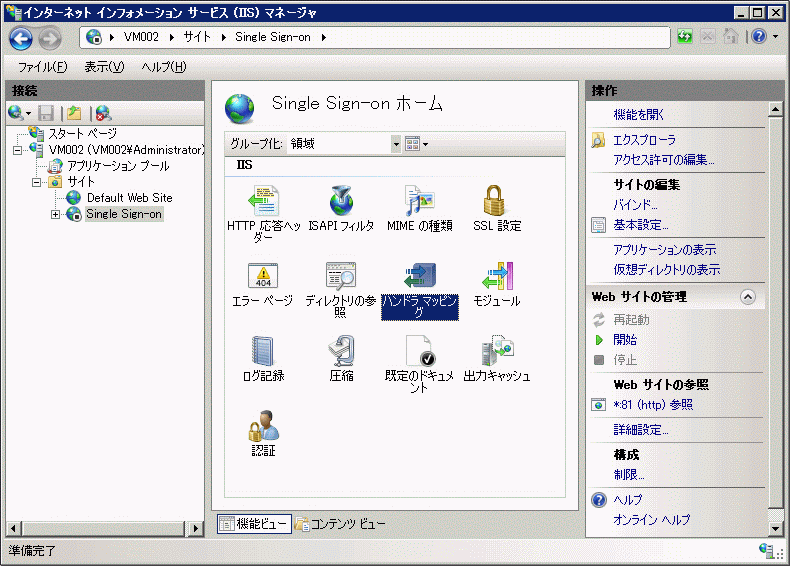
Task: Click 接続 pane scroll right arrow
Action: (195, 528)
